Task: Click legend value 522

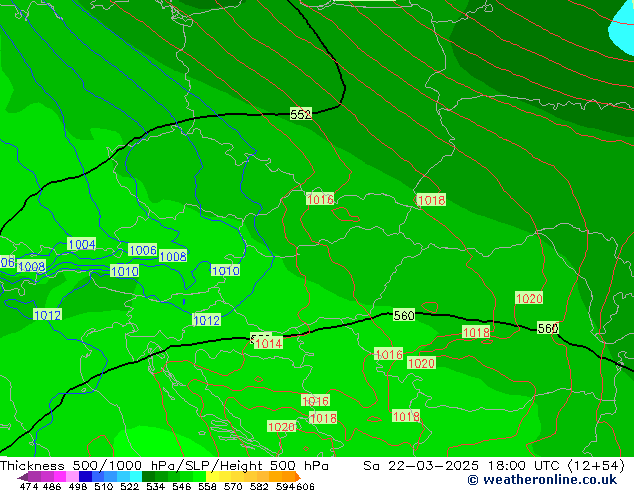Action: 129,486
